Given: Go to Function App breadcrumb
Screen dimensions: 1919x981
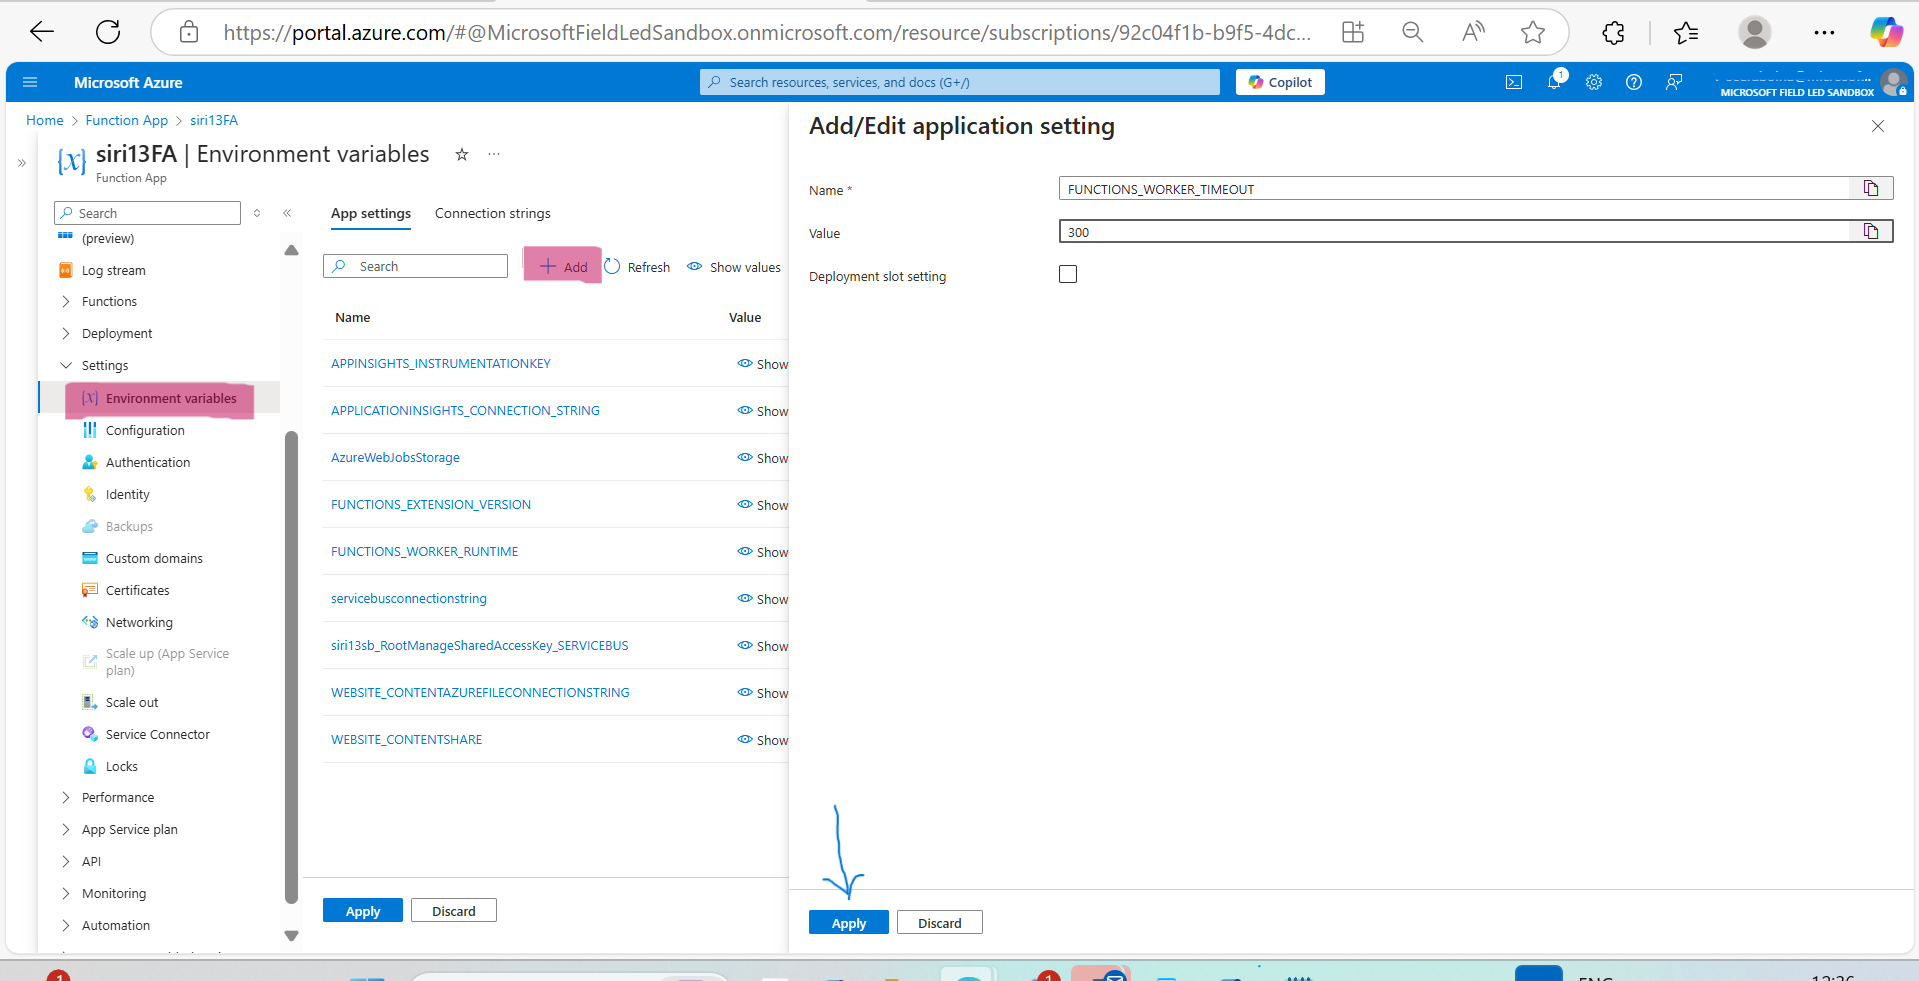Looking at the screenshot, I should tap(127, 120).
